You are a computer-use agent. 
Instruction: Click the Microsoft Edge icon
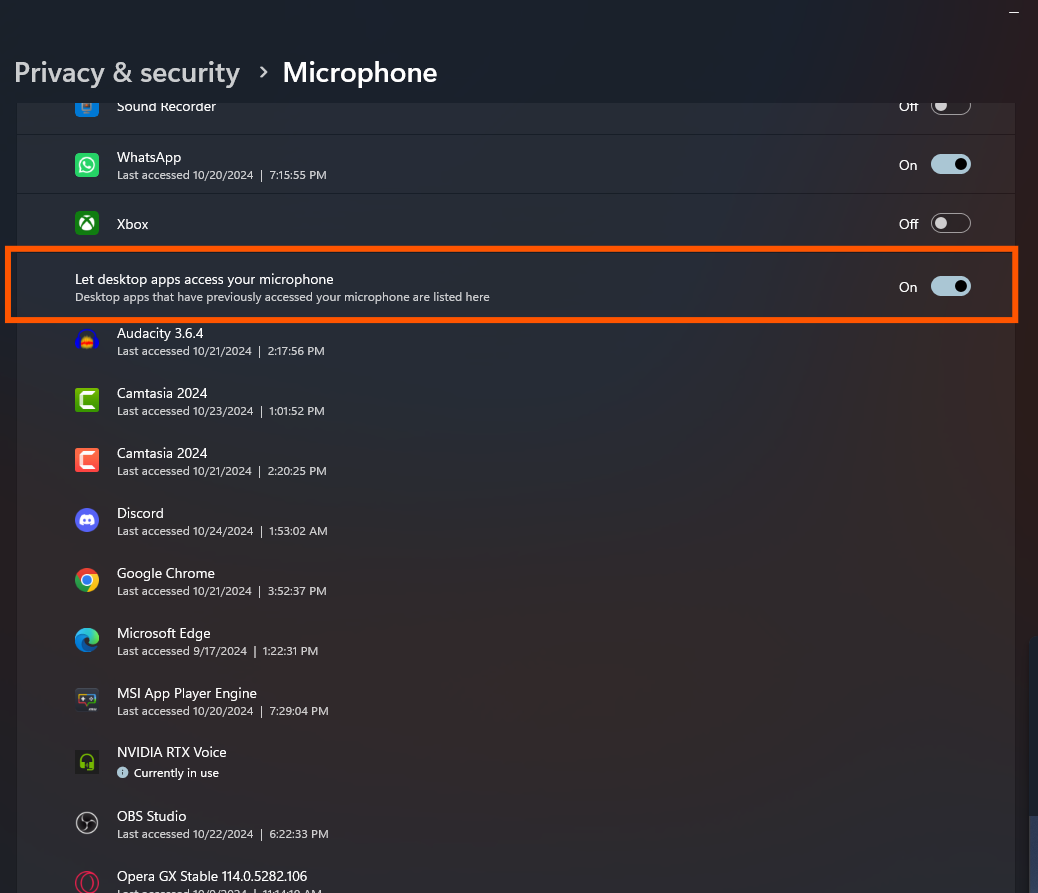coord(87,641)
